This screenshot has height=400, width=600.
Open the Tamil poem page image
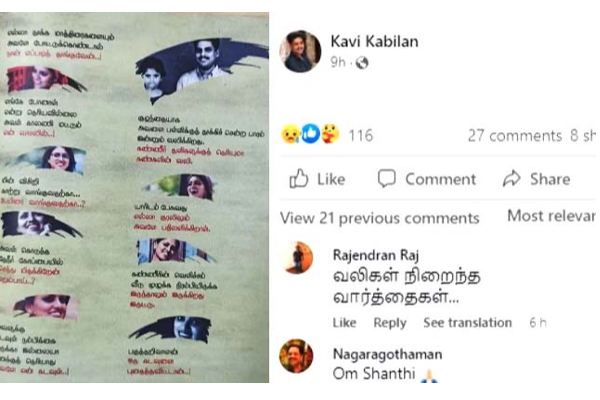[134, 198]
